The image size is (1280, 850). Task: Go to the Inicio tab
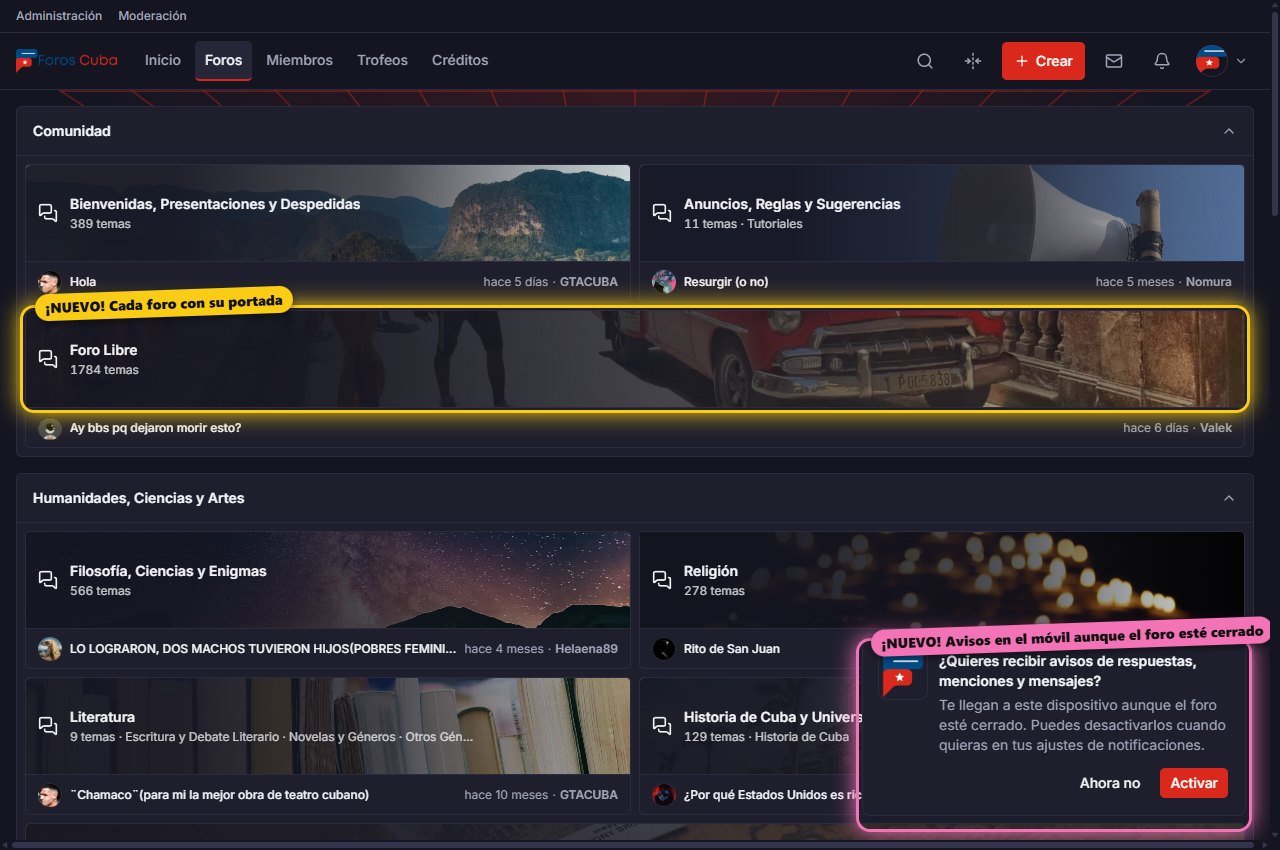163,61
